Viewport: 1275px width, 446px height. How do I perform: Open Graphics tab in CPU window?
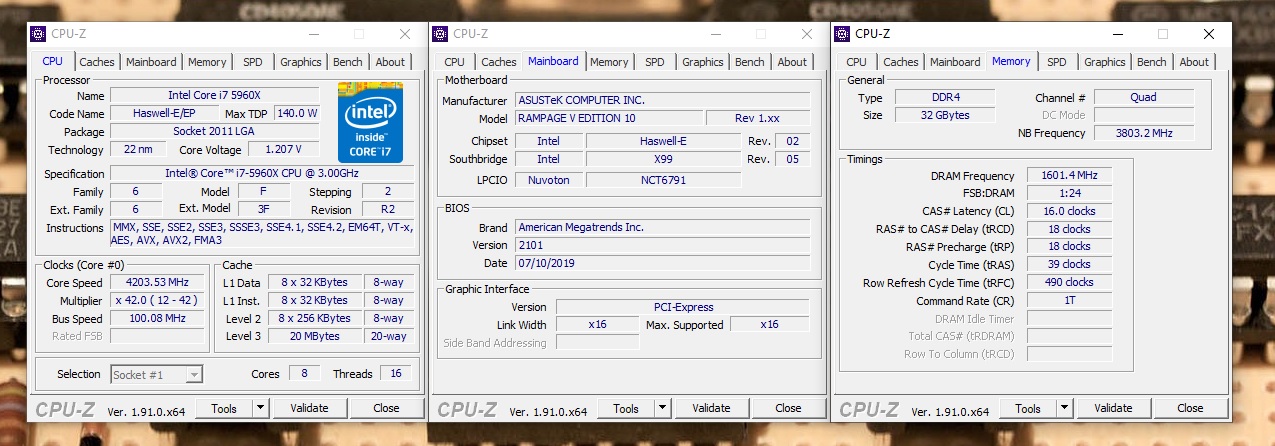[300, 62]
